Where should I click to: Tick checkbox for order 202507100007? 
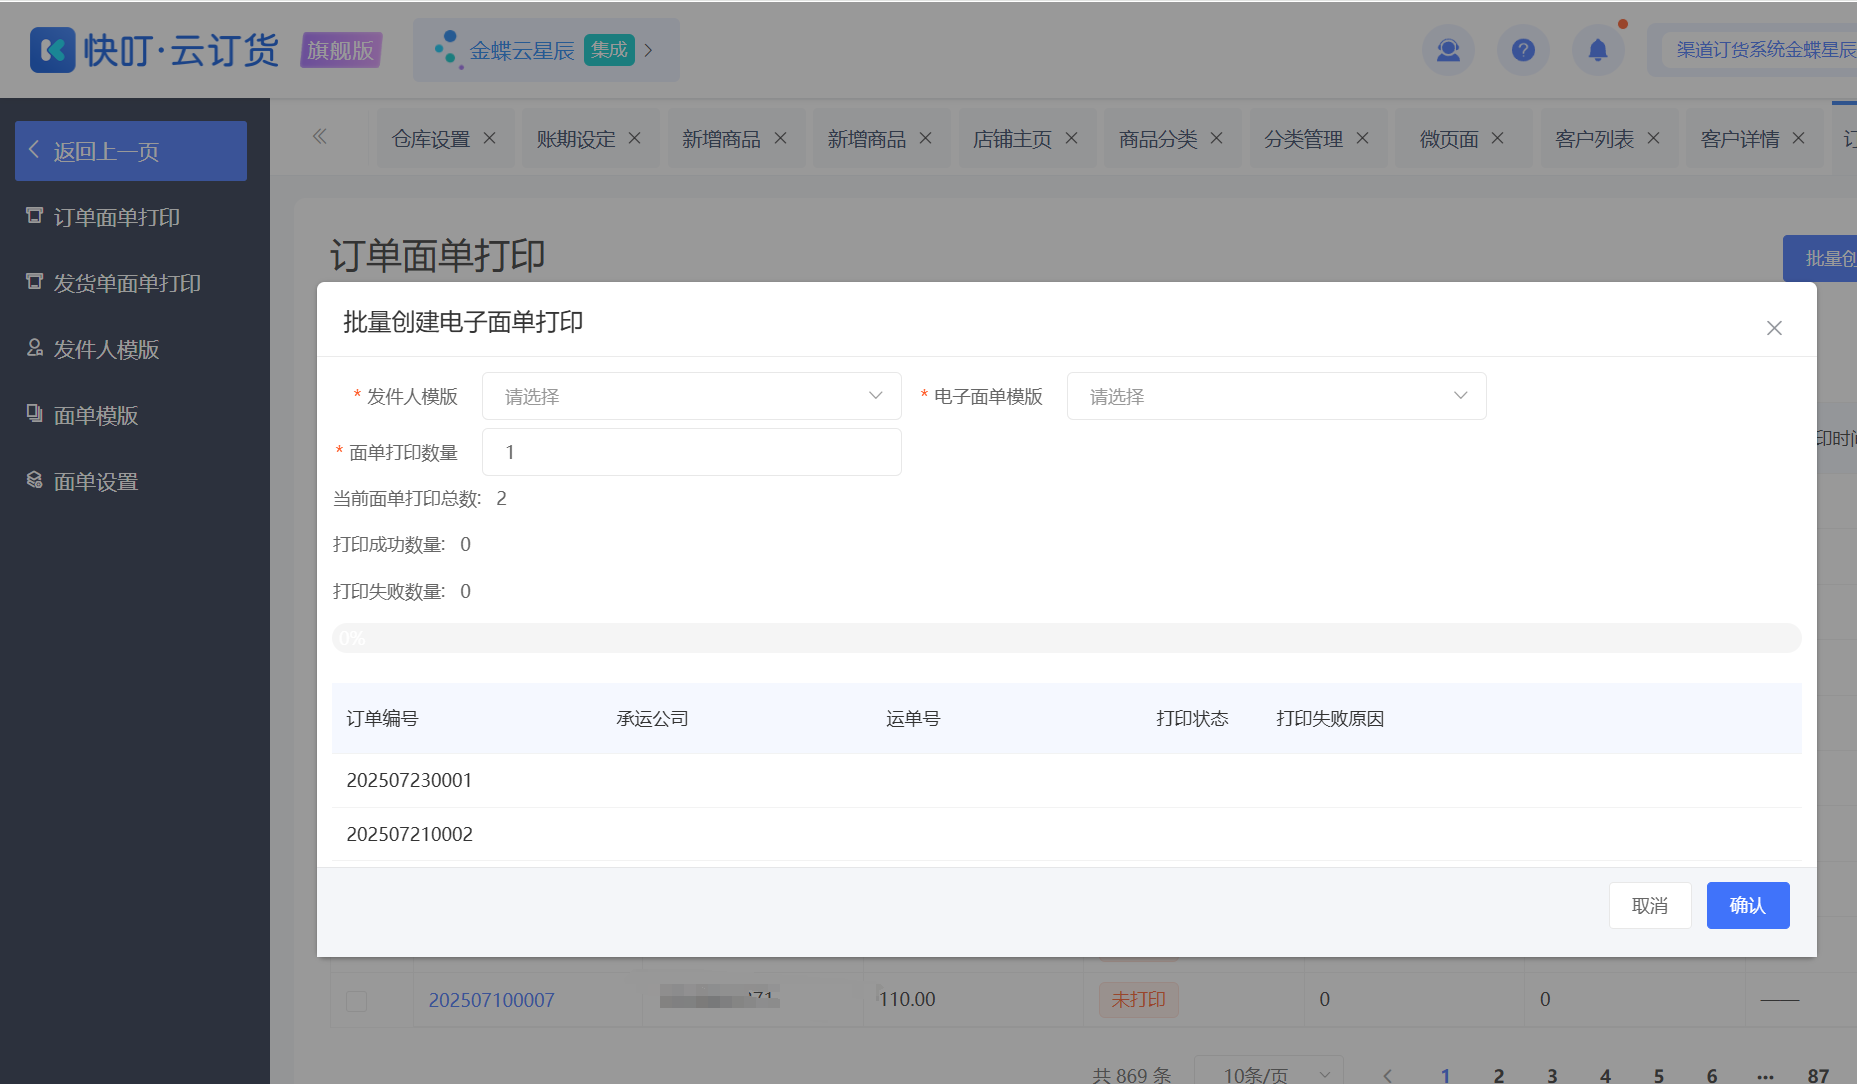356,1000
